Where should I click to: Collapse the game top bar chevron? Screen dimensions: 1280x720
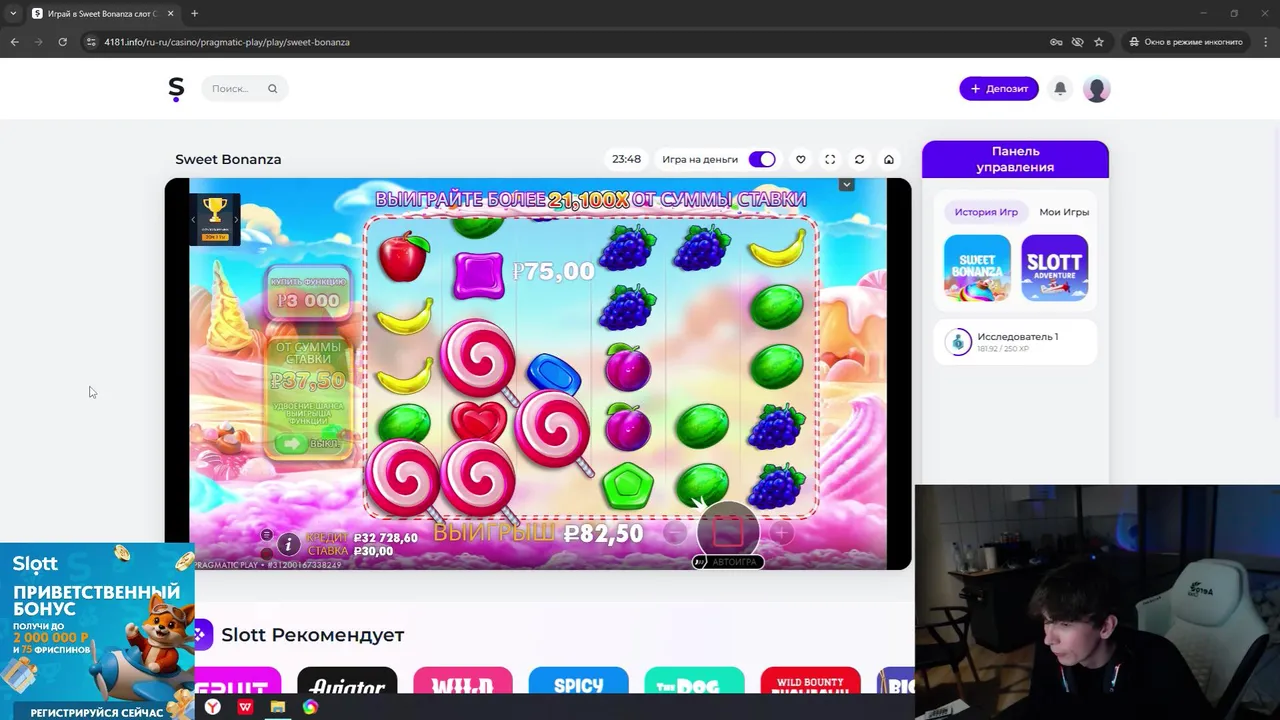(x=846, y=185)
